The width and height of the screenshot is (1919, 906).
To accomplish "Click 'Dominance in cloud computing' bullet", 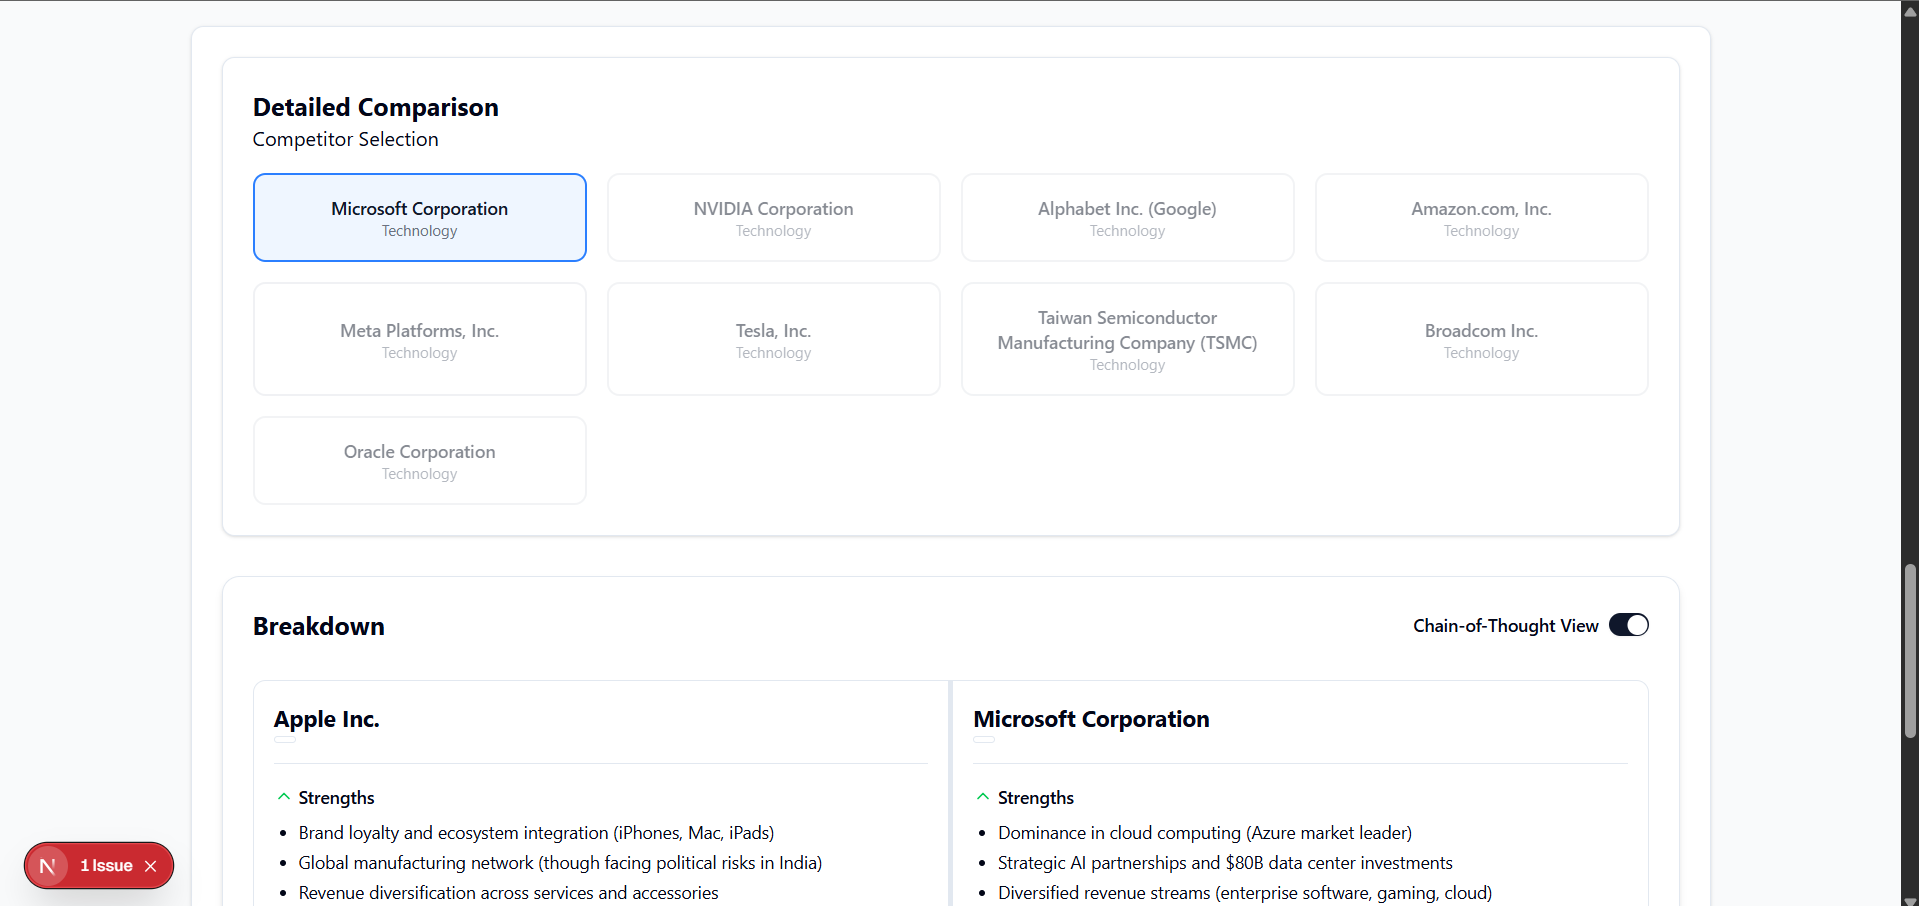I will pyautogui.click(x=1205, y=833).
